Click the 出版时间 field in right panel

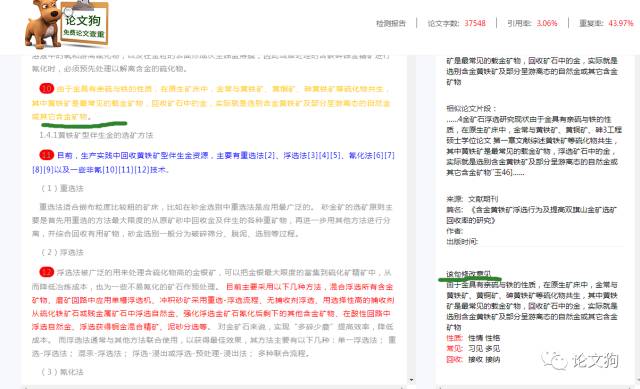(x=462, y=242)
